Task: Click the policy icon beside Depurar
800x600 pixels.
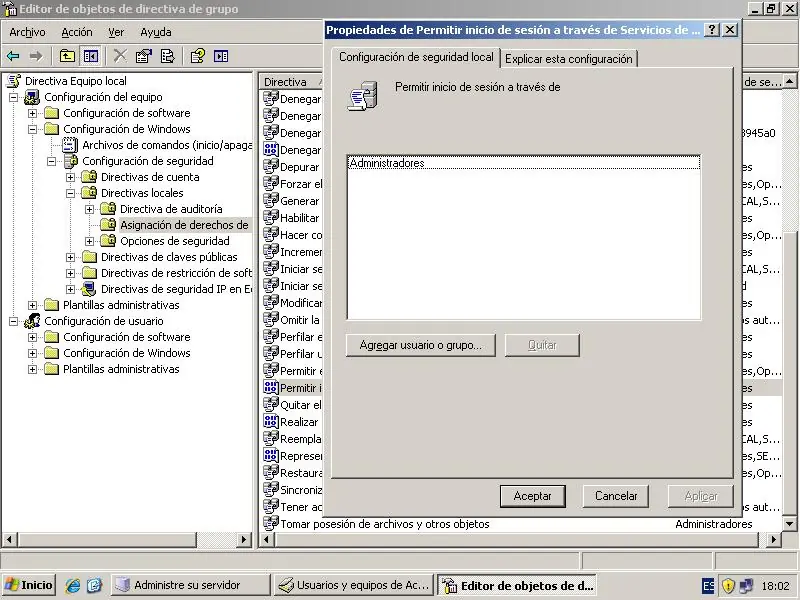Action: 270,167
